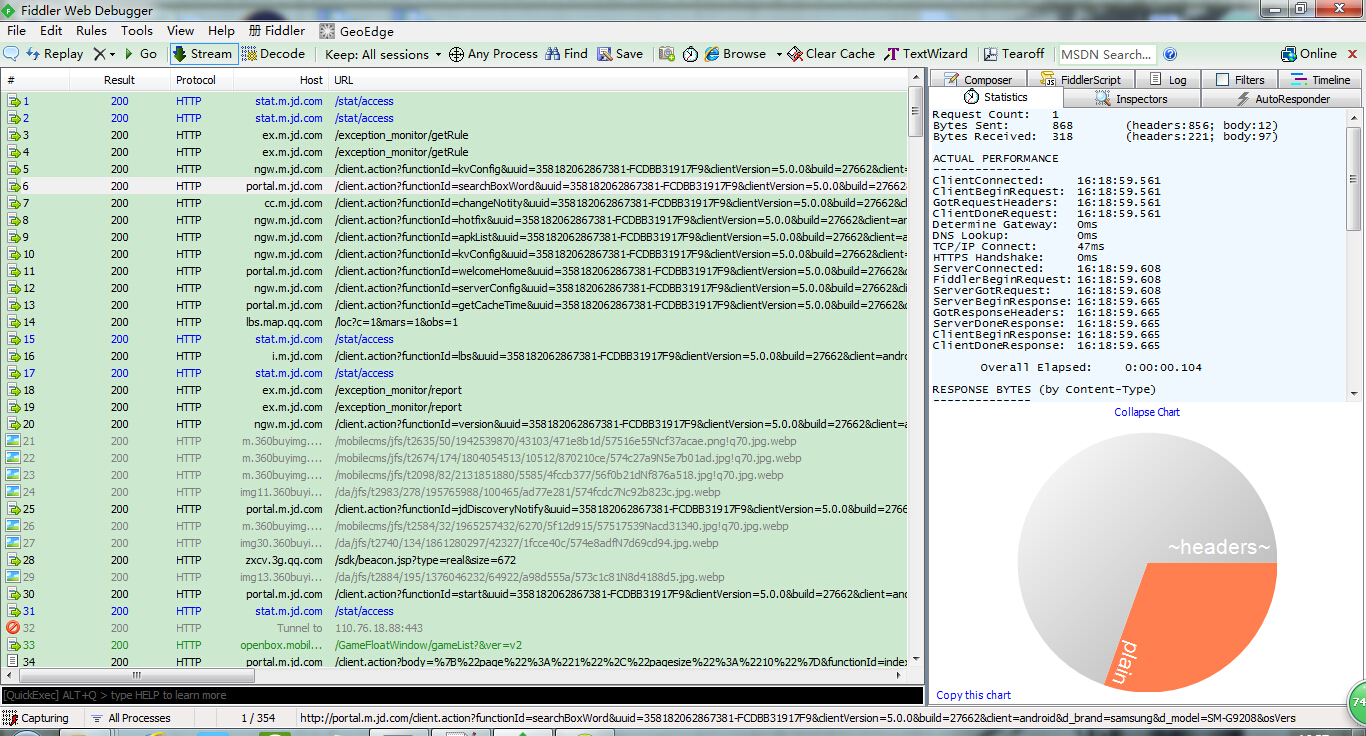Click the Go resume button
This screenshot has height=736, width=1366.
[x=141, y=54]
